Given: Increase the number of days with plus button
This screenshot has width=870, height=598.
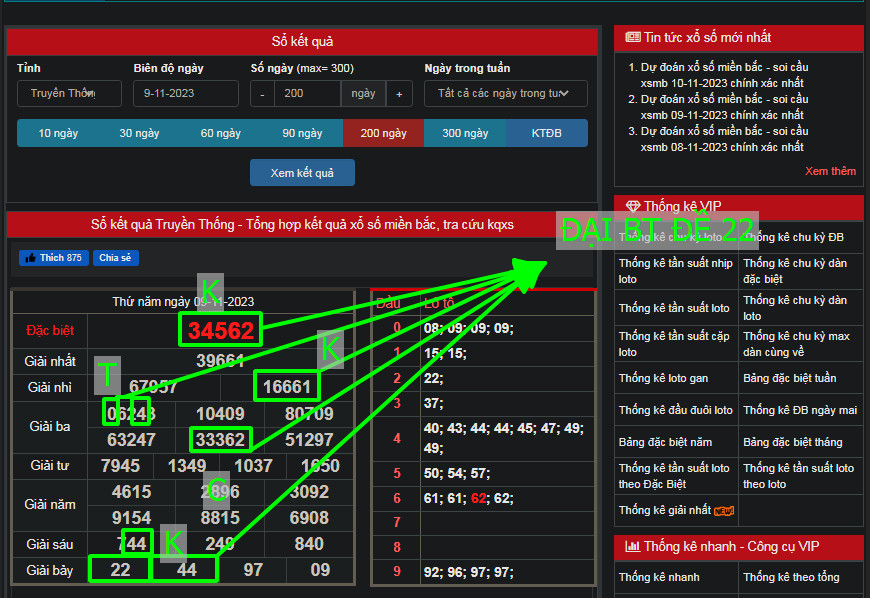Looking at the screenshot, I should pos(398,93).
